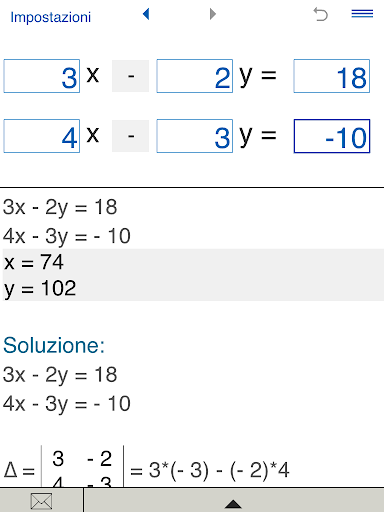This screenshot has height=512, width=384.
Task: Expand the bottom panel with up triangle
Action: (233, 504)
